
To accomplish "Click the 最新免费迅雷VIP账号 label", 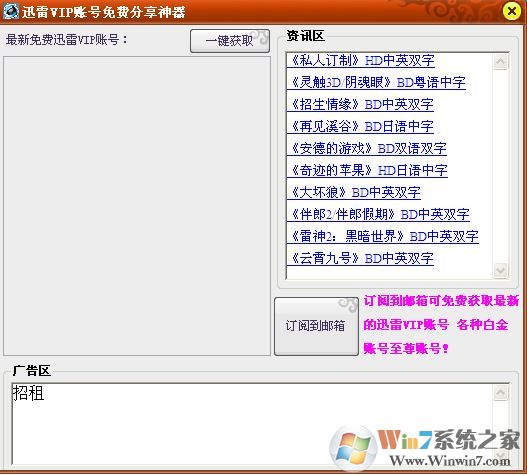I will [67, 40].
